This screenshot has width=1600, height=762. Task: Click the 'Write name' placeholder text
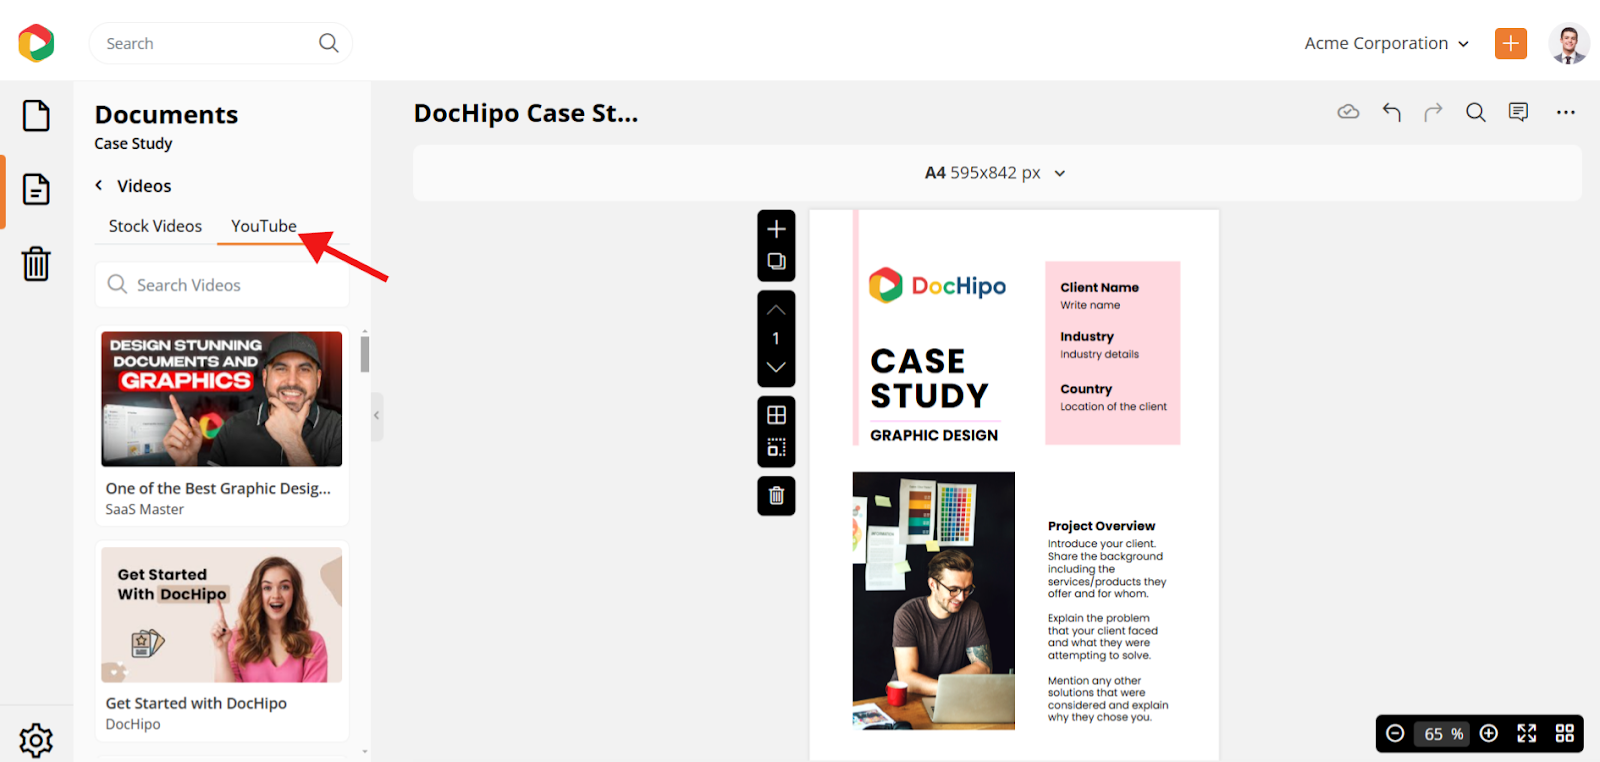(x=1090, y=305)
